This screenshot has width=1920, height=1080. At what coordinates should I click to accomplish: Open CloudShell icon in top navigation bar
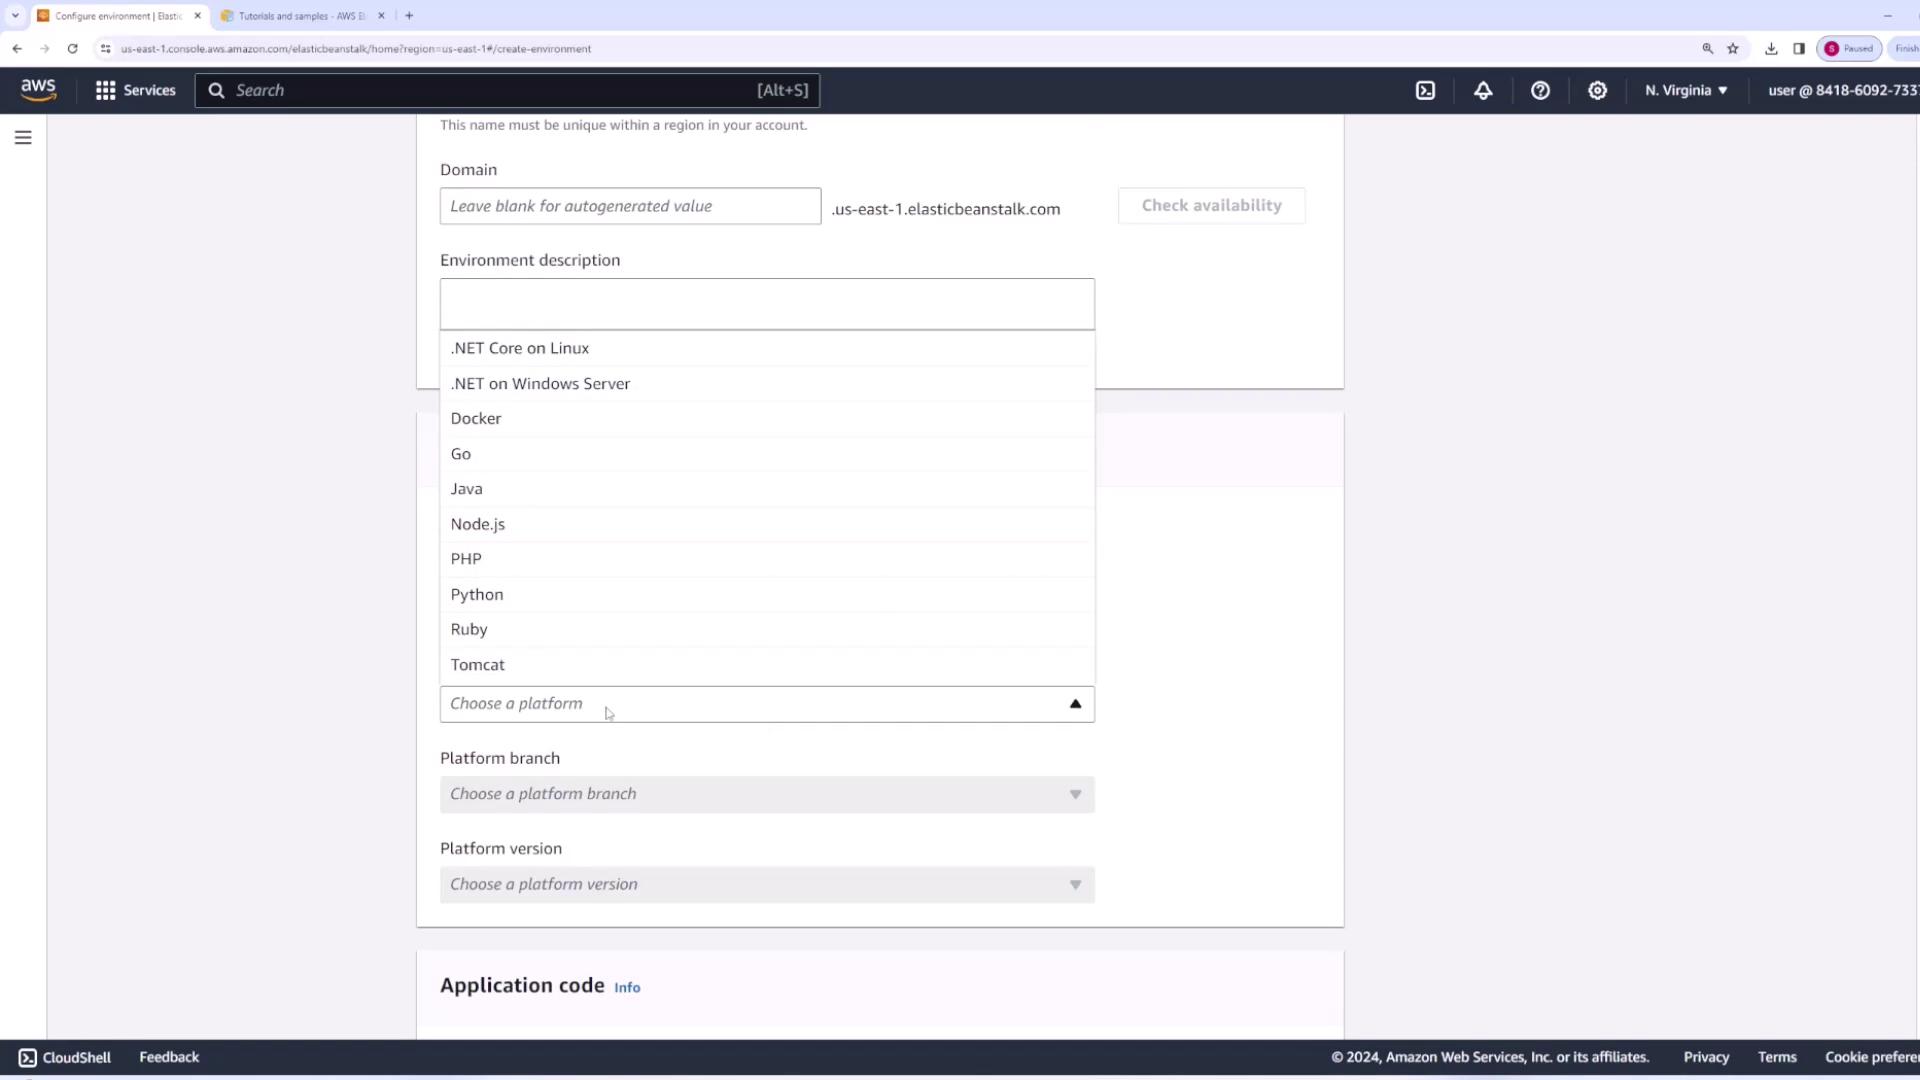[x=1425, y=90]
